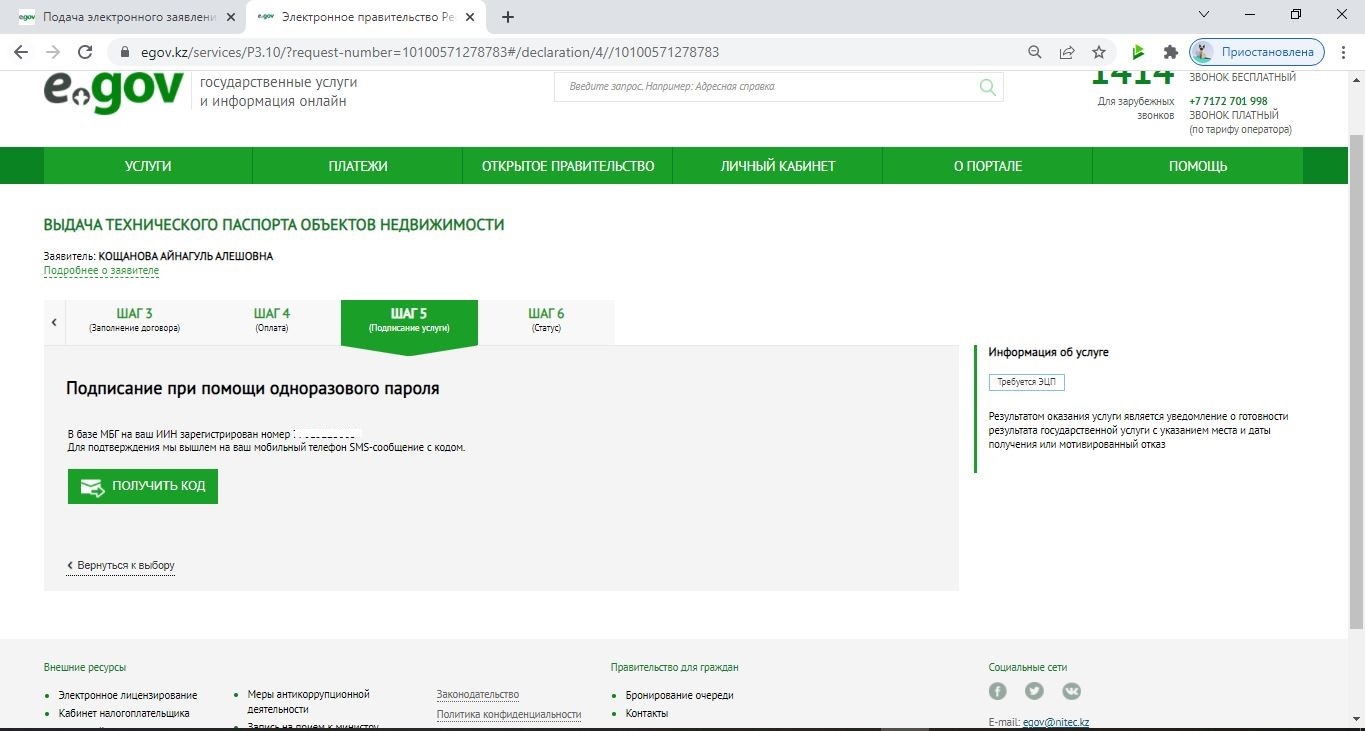This screenshot has height=731, width=1365.
Task: Open the Extensions puzzle icon
Action: [1170, 52]
